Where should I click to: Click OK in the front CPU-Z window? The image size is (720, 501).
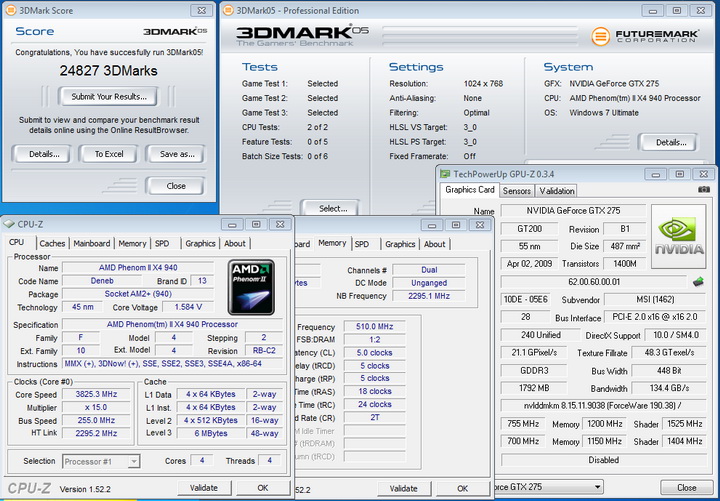263,488
